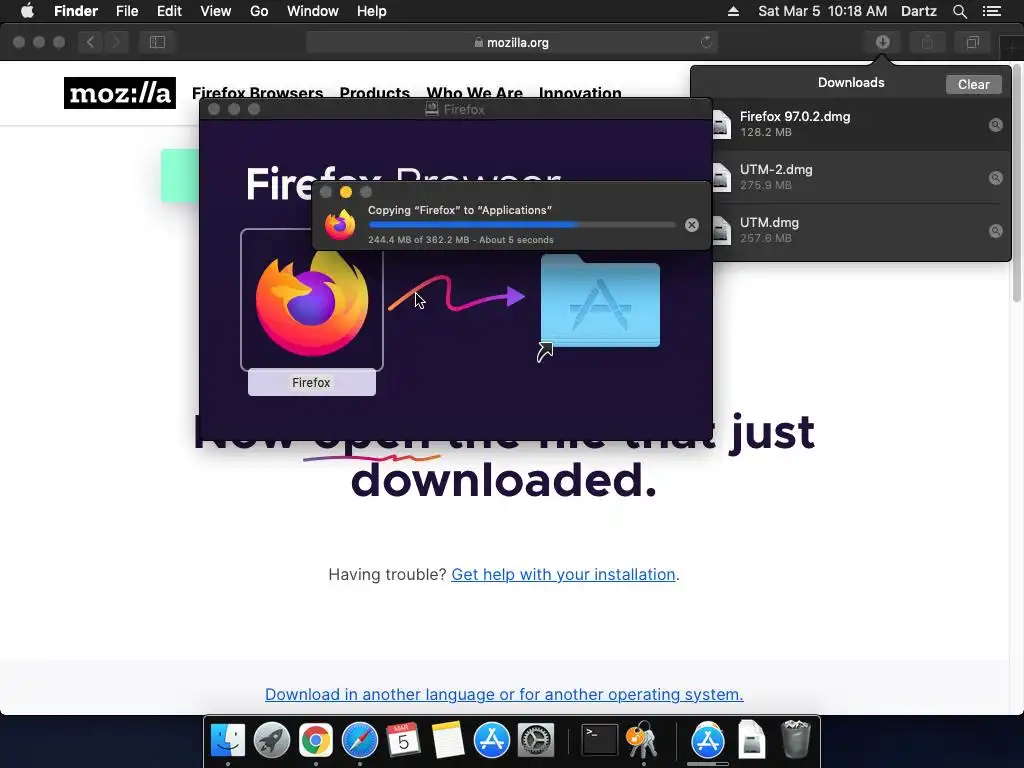1024x768 pixels.
Task: Open Products nav menu
Action: point(375,93)
